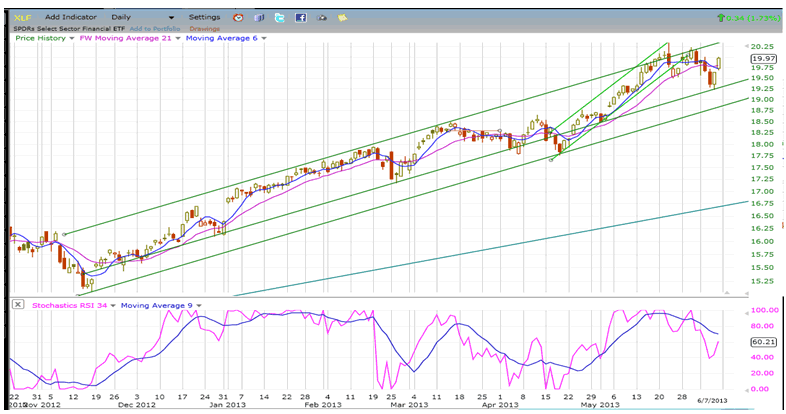The width and height of the screenshot is (786, 414).
Task: Open the yellow sticky note icon
Action: click(343, 18)
